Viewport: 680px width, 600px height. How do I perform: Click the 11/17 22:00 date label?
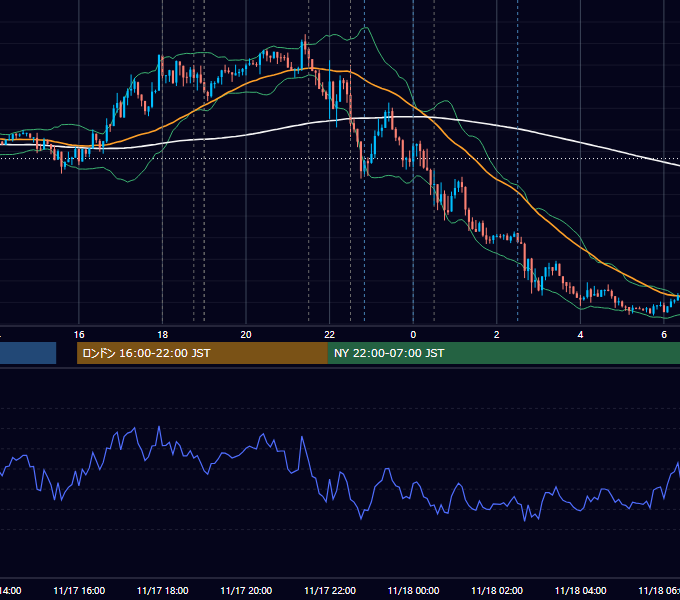point(330,591)
